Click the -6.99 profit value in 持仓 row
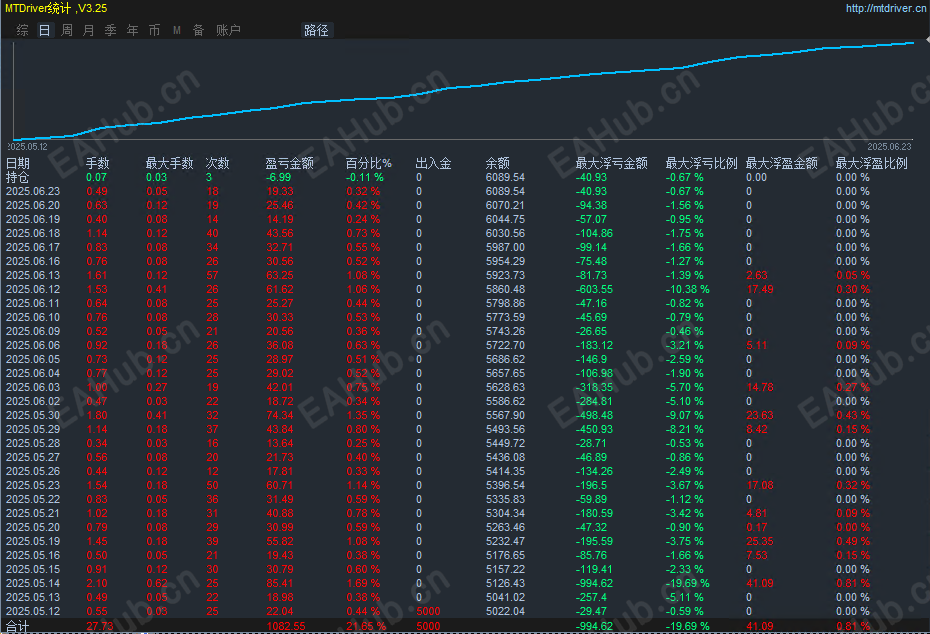The image size is (930, 634). (278, 177)
